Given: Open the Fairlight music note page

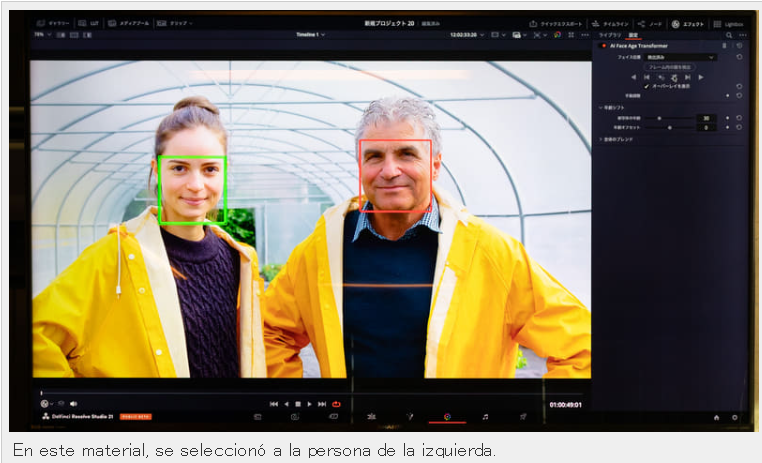Looking at the screenshot, I should 485,416.
